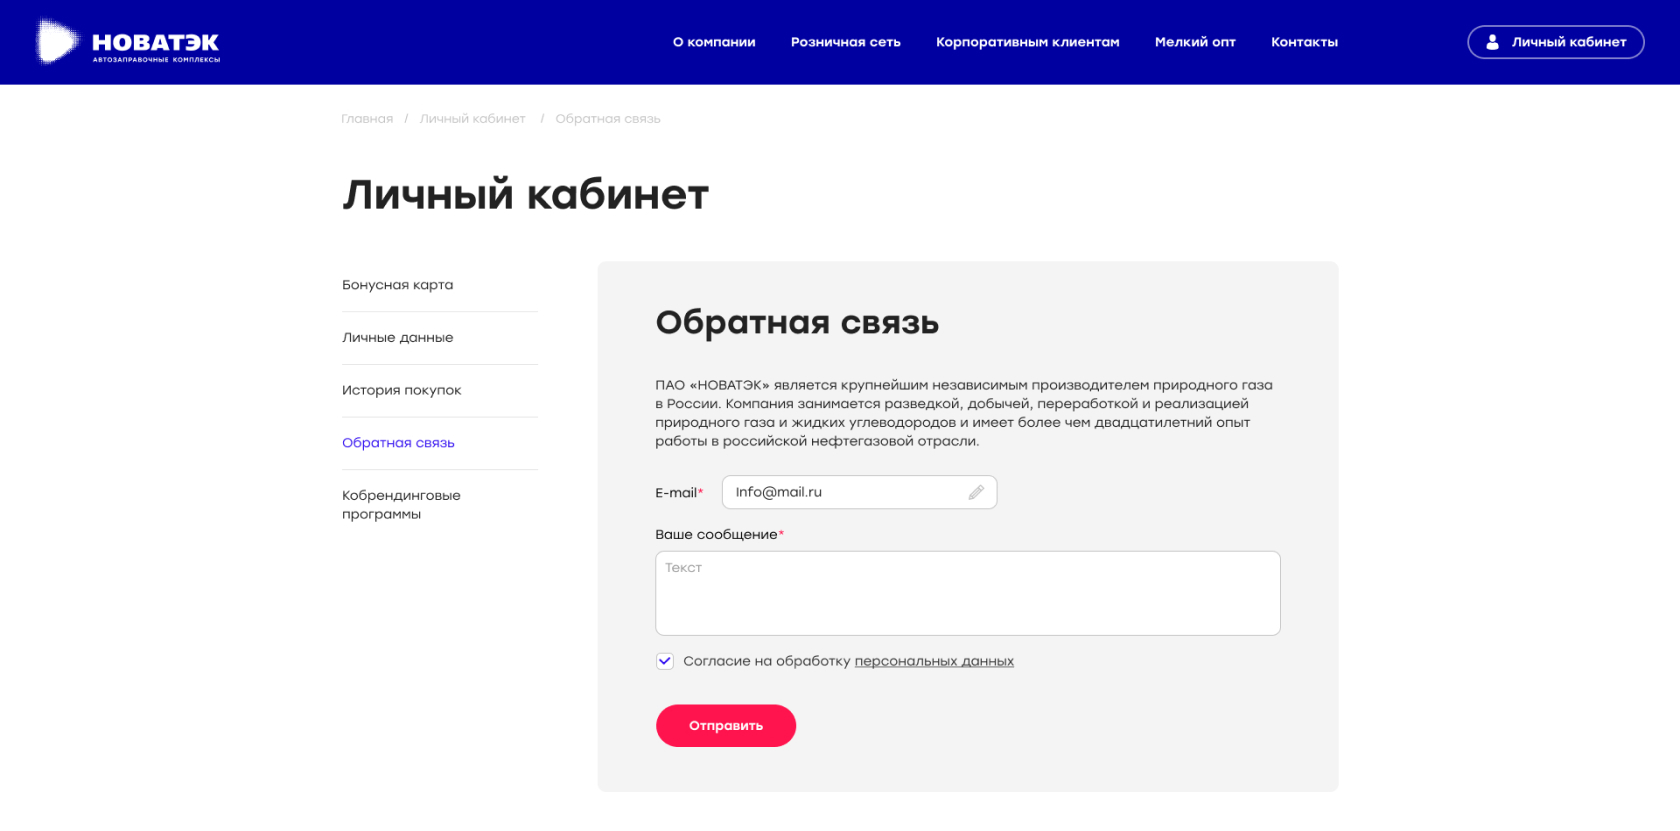This screenshot has width=1680, height=831.
Task: Open «Кобрендинговые программы» sidebar item
Action: 401,505
